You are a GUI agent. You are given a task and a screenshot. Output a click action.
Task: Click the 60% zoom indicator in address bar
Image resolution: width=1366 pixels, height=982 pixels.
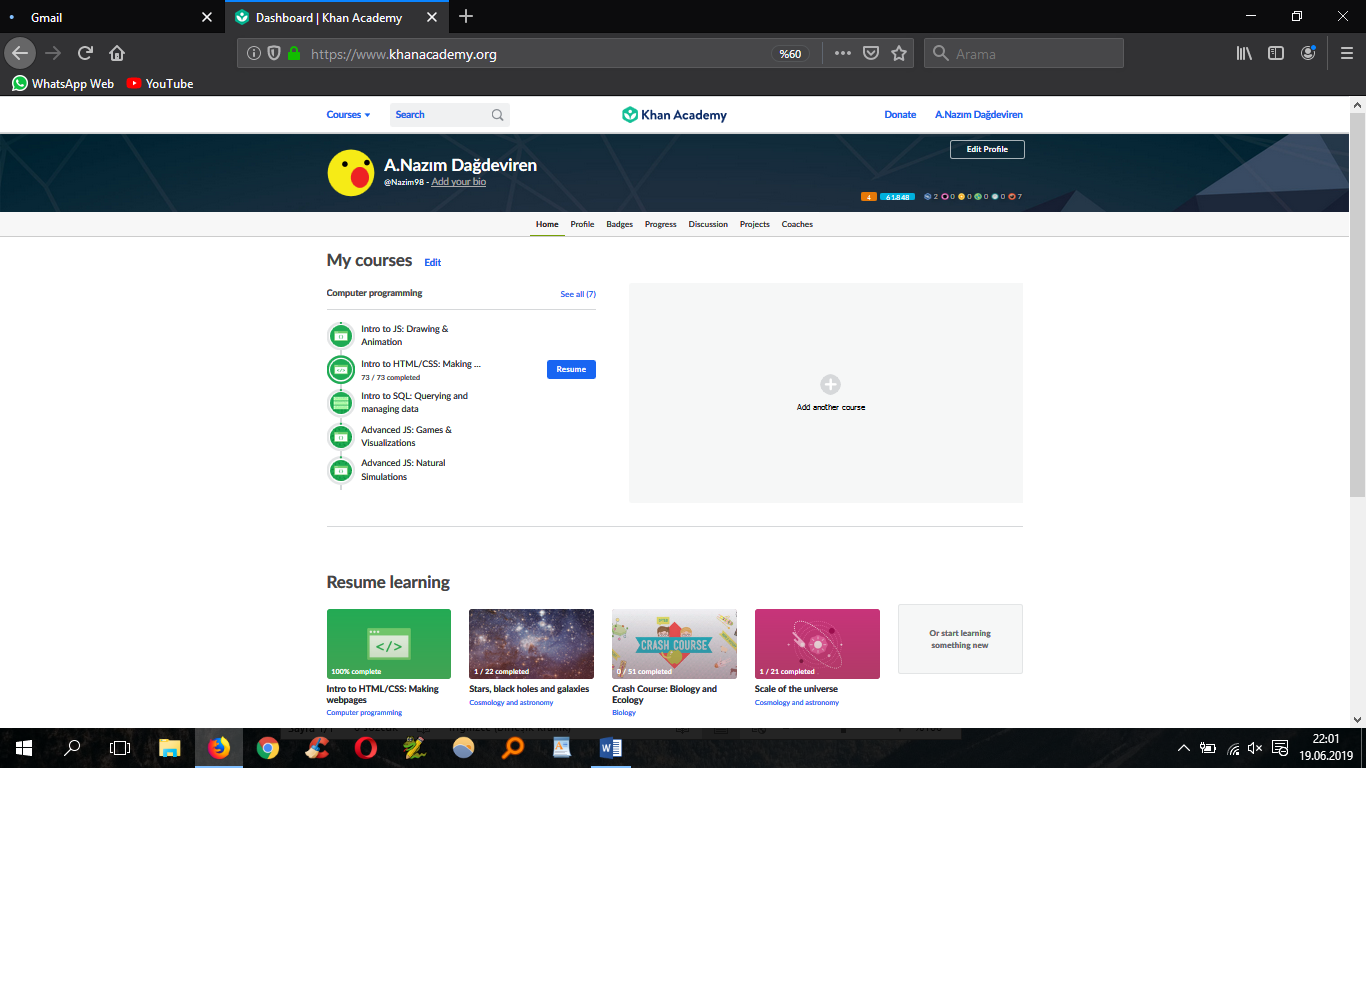coord(790,54)
